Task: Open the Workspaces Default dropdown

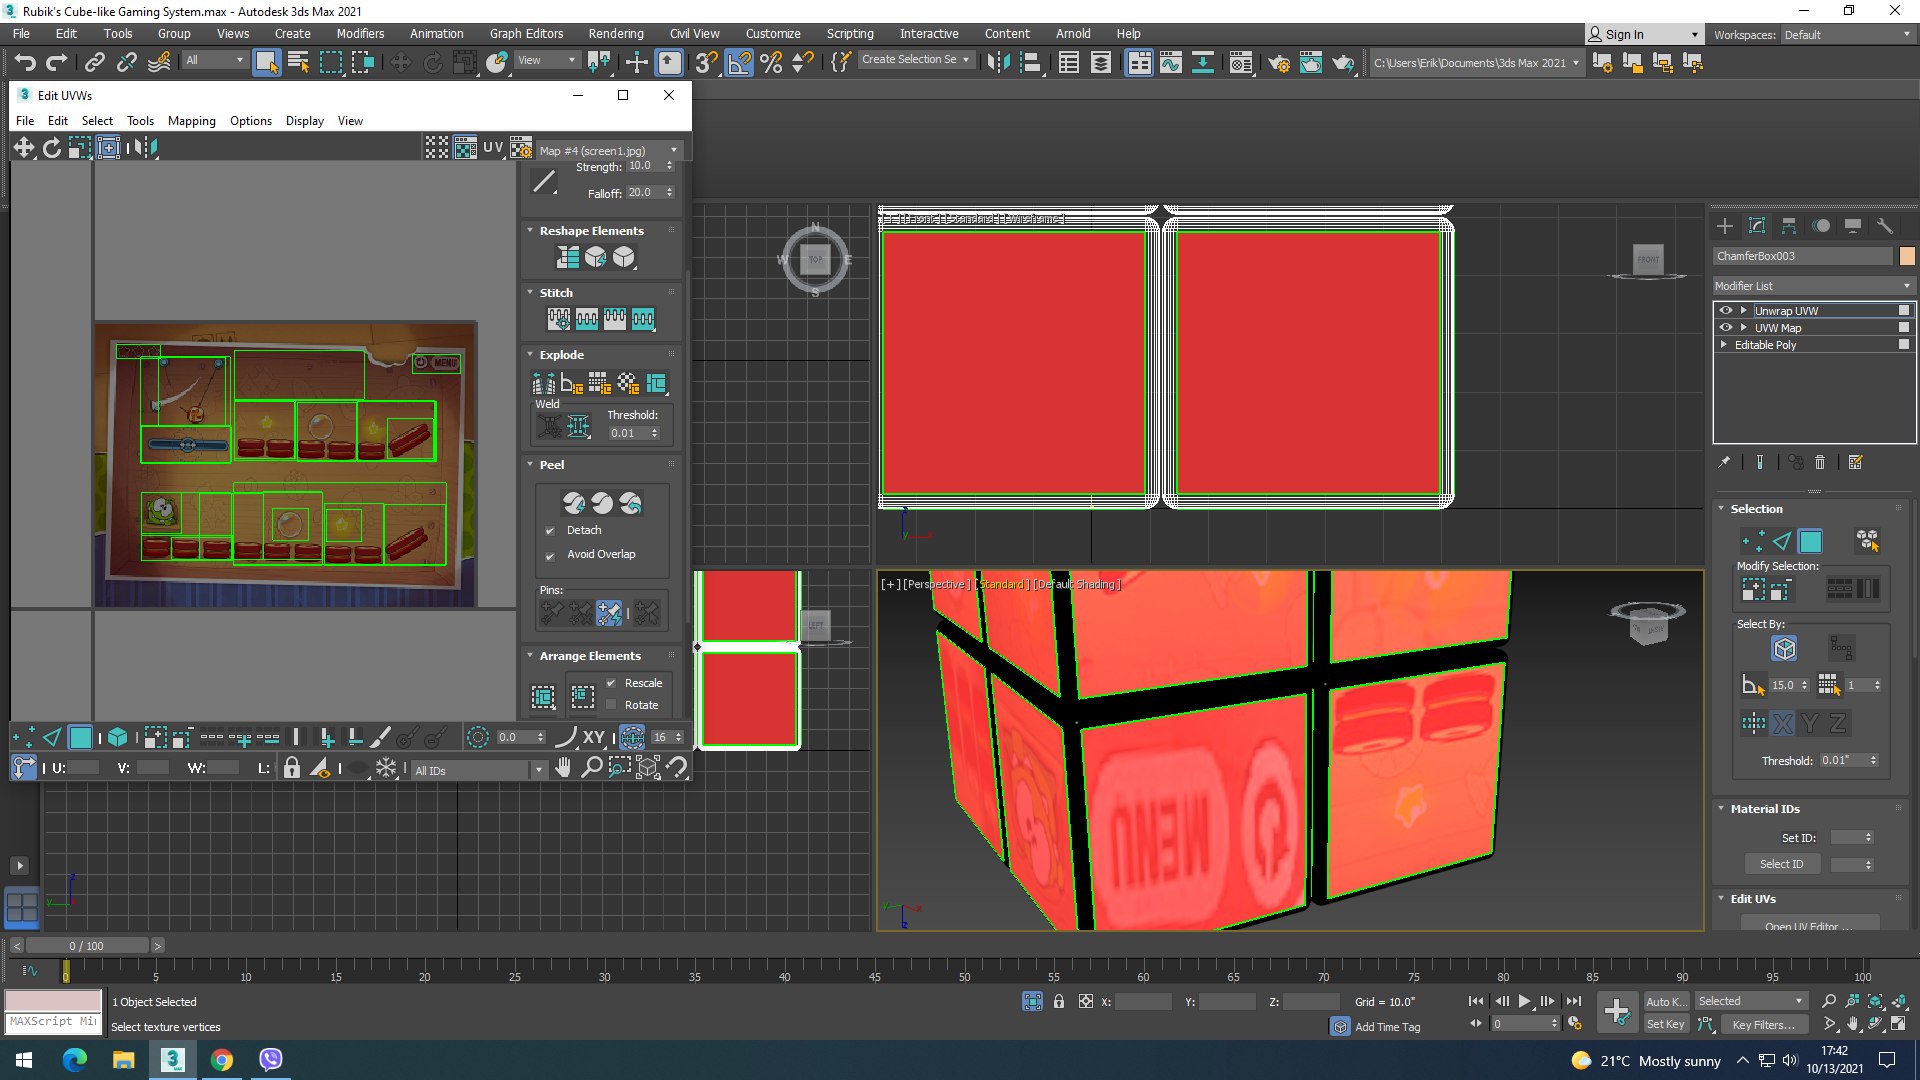Action: 1847,34
